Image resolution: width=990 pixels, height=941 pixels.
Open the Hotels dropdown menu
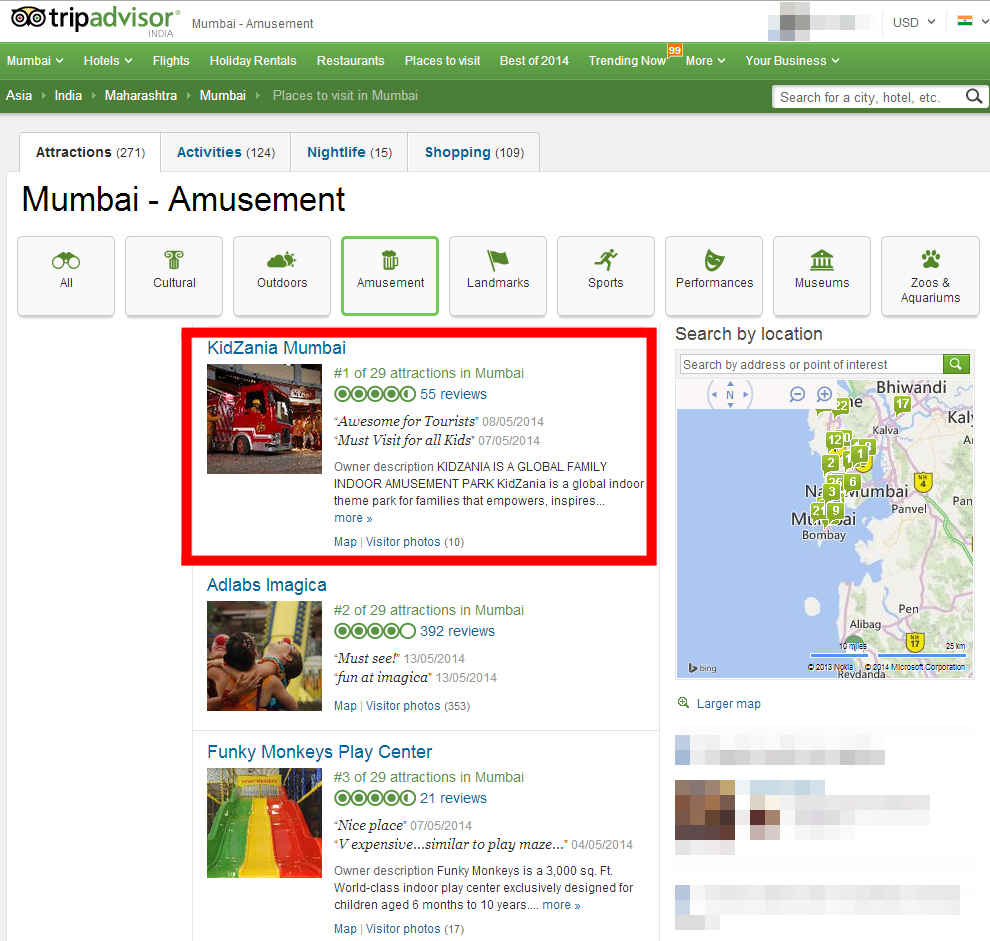(x=108, y=61)
